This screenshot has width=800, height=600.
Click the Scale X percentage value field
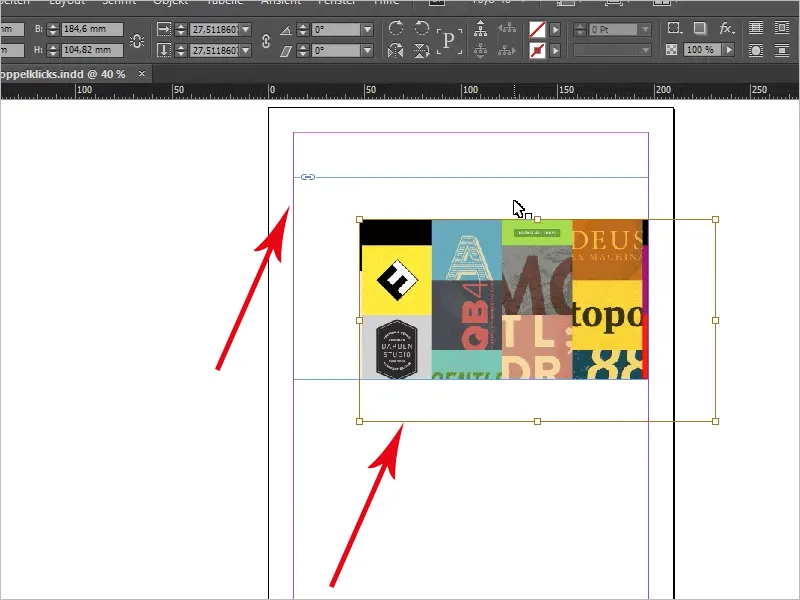[214, 30]
